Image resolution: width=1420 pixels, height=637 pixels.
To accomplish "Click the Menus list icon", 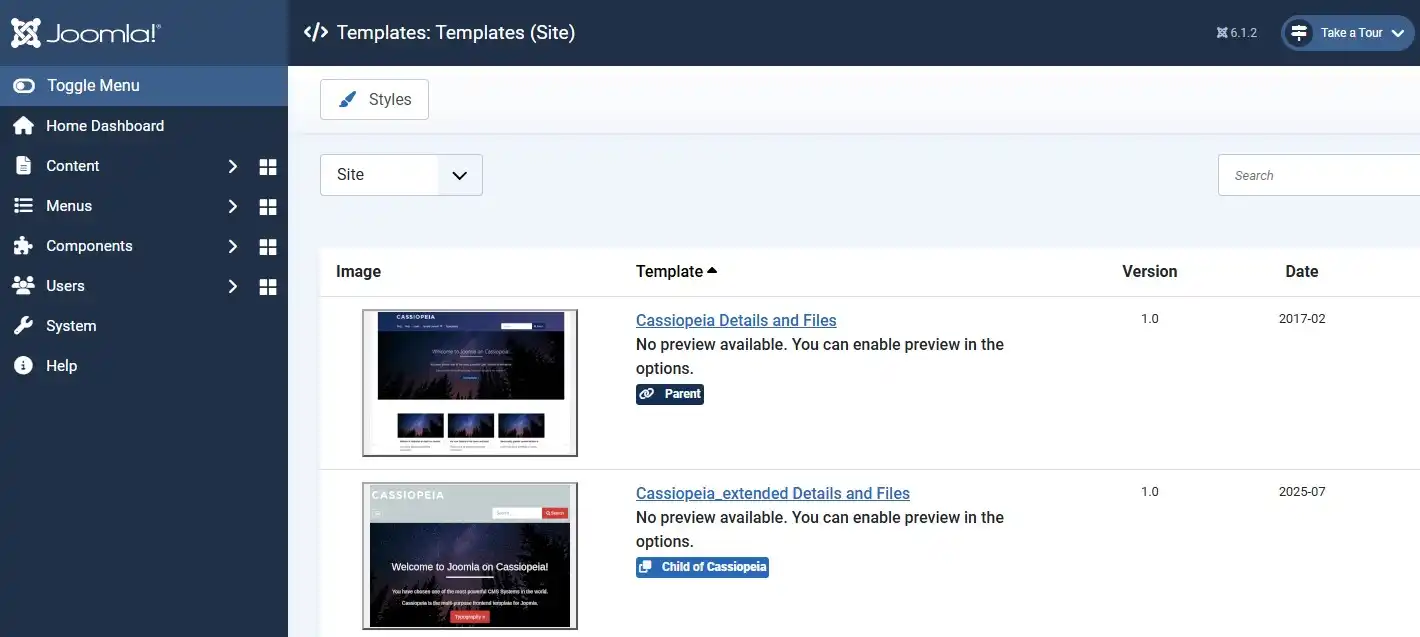I will coord(23,206).
